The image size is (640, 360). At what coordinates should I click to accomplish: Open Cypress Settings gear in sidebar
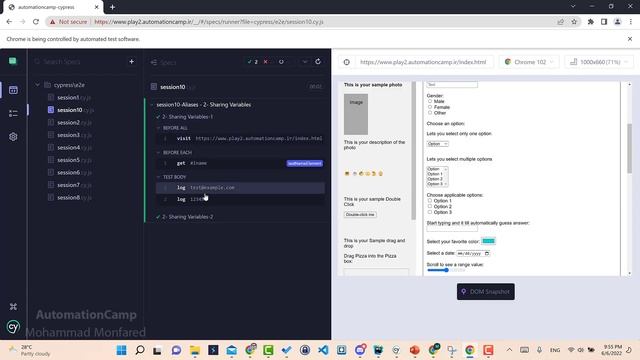pos(13,137)
